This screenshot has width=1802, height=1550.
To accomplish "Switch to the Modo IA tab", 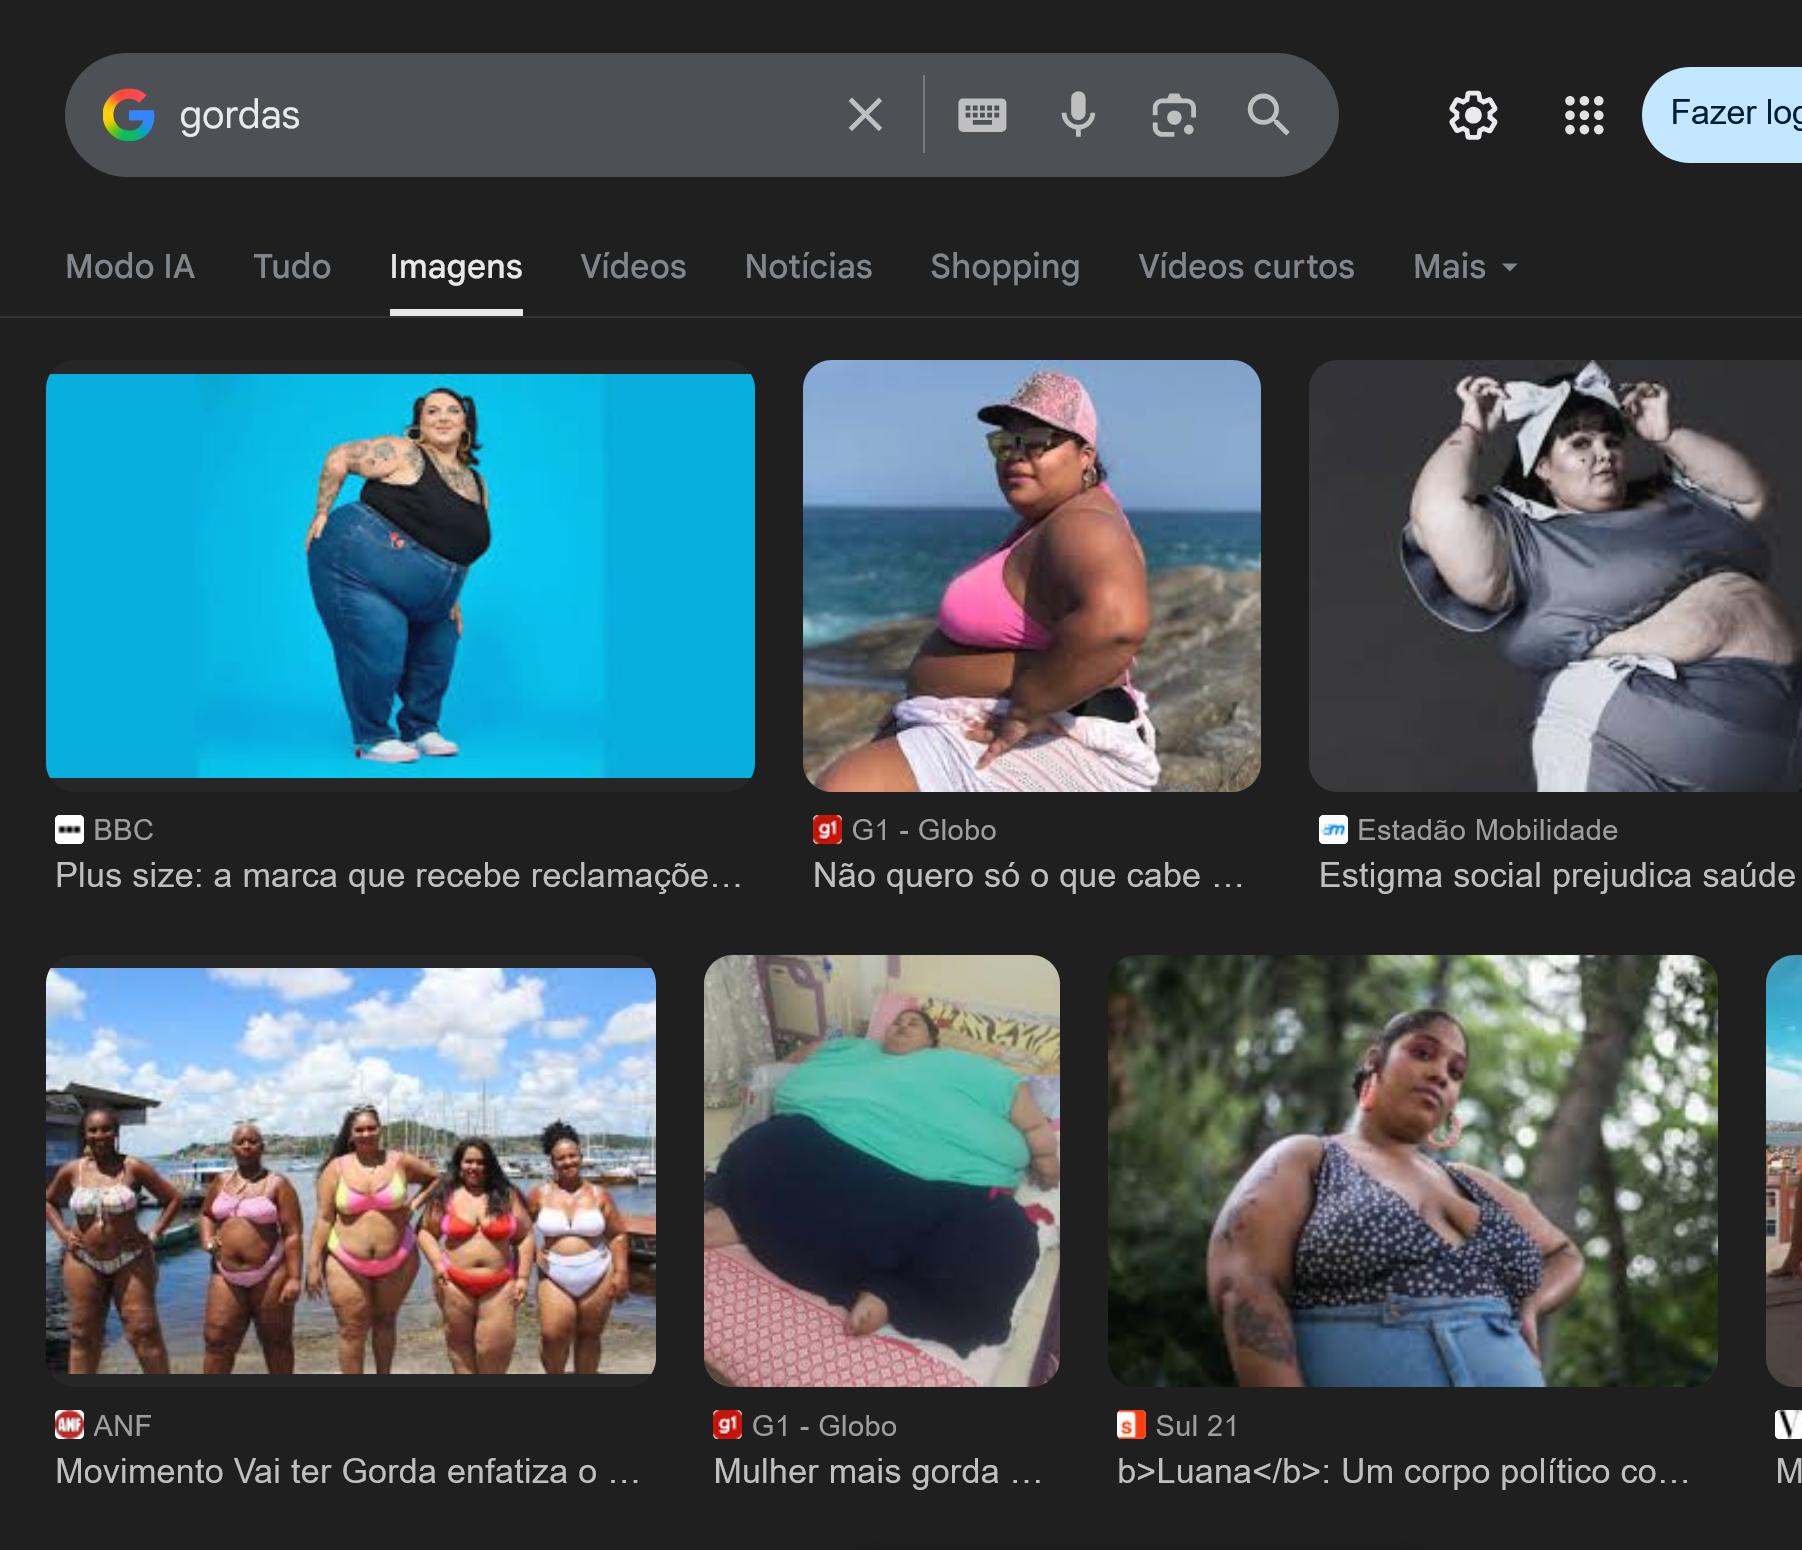I will (130, 267).
